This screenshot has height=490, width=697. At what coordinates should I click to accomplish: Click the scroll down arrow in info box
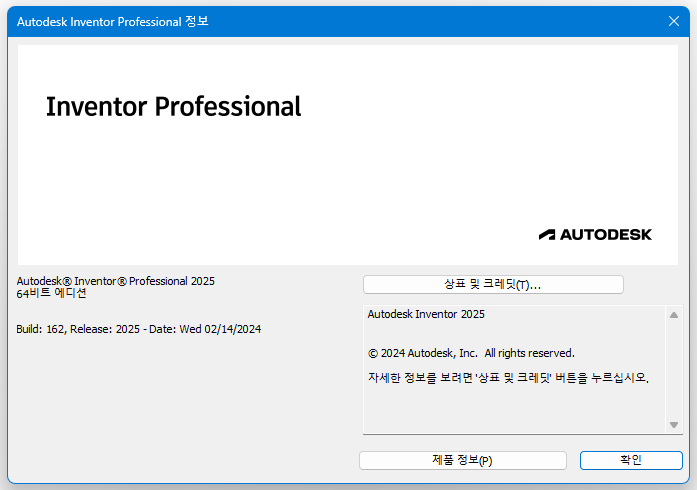[673, 425]
